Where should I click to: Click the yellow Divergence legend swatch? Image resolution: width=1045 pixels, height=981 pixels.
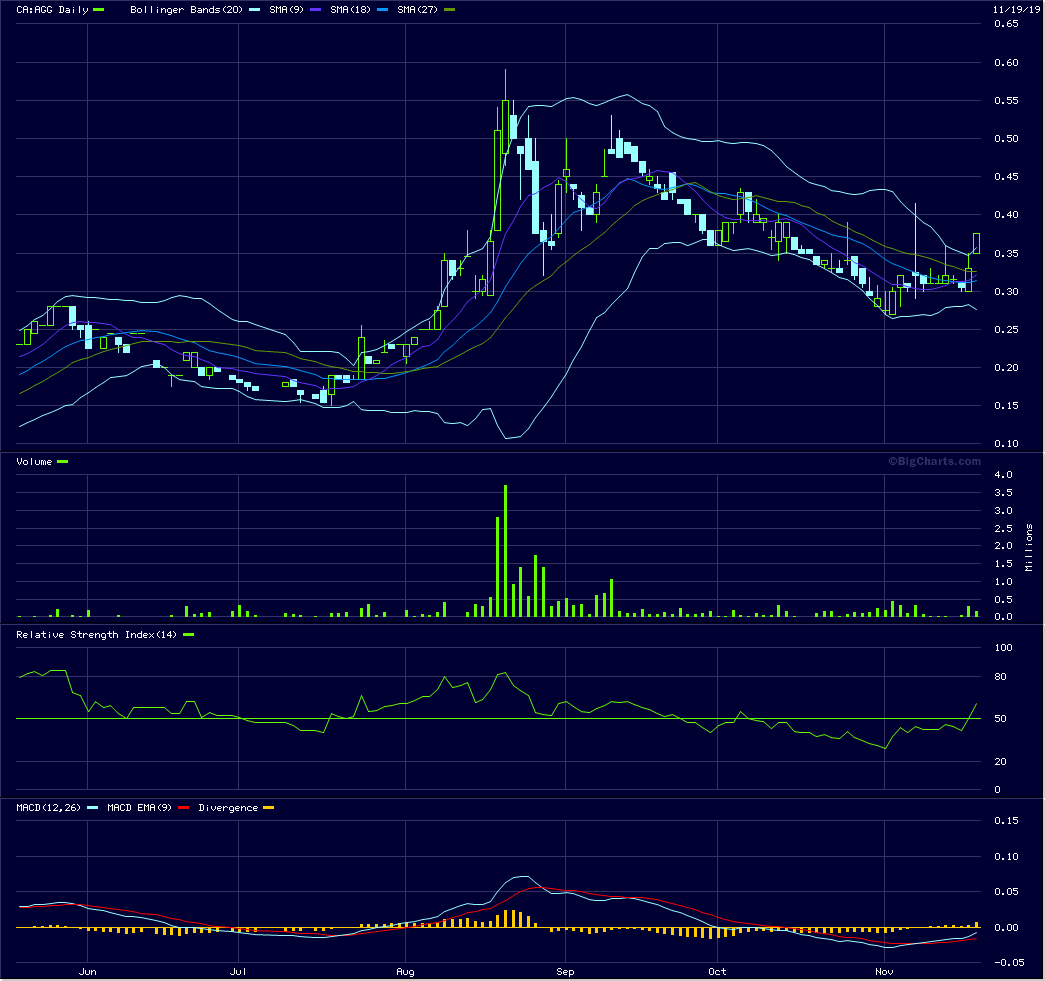[x=267, y=808]
